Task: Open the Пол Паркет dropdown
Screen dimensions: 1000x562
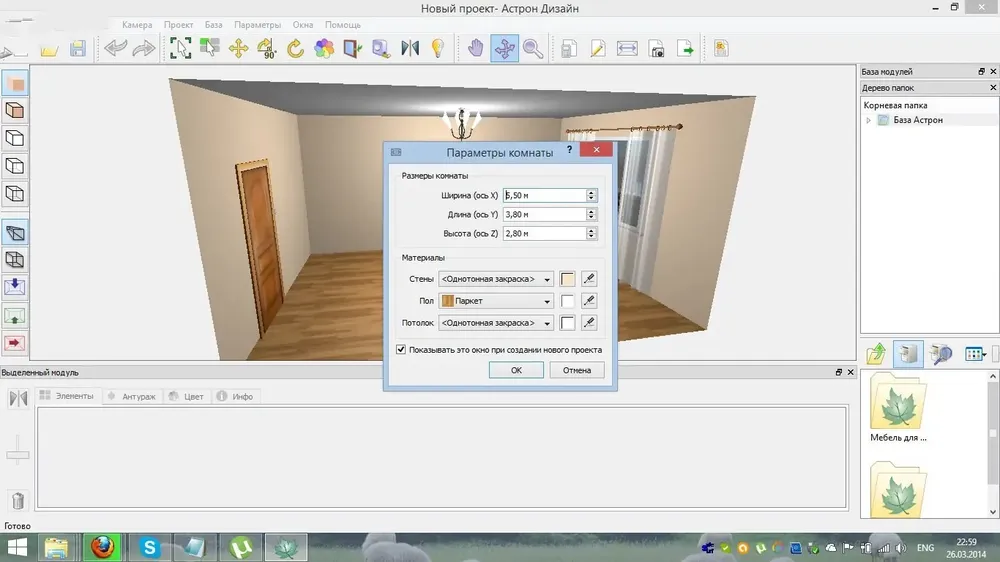Action: click(496, 301)
